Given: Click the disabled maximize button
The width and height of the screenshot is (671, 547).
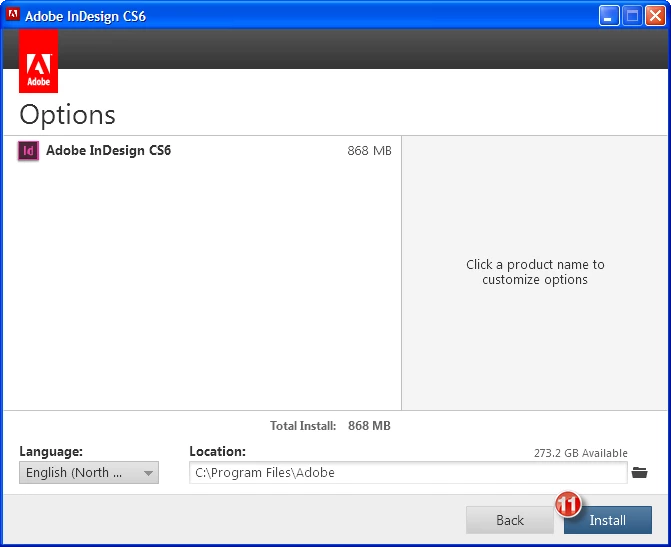Looking at the screenshot, I should 632,16.
